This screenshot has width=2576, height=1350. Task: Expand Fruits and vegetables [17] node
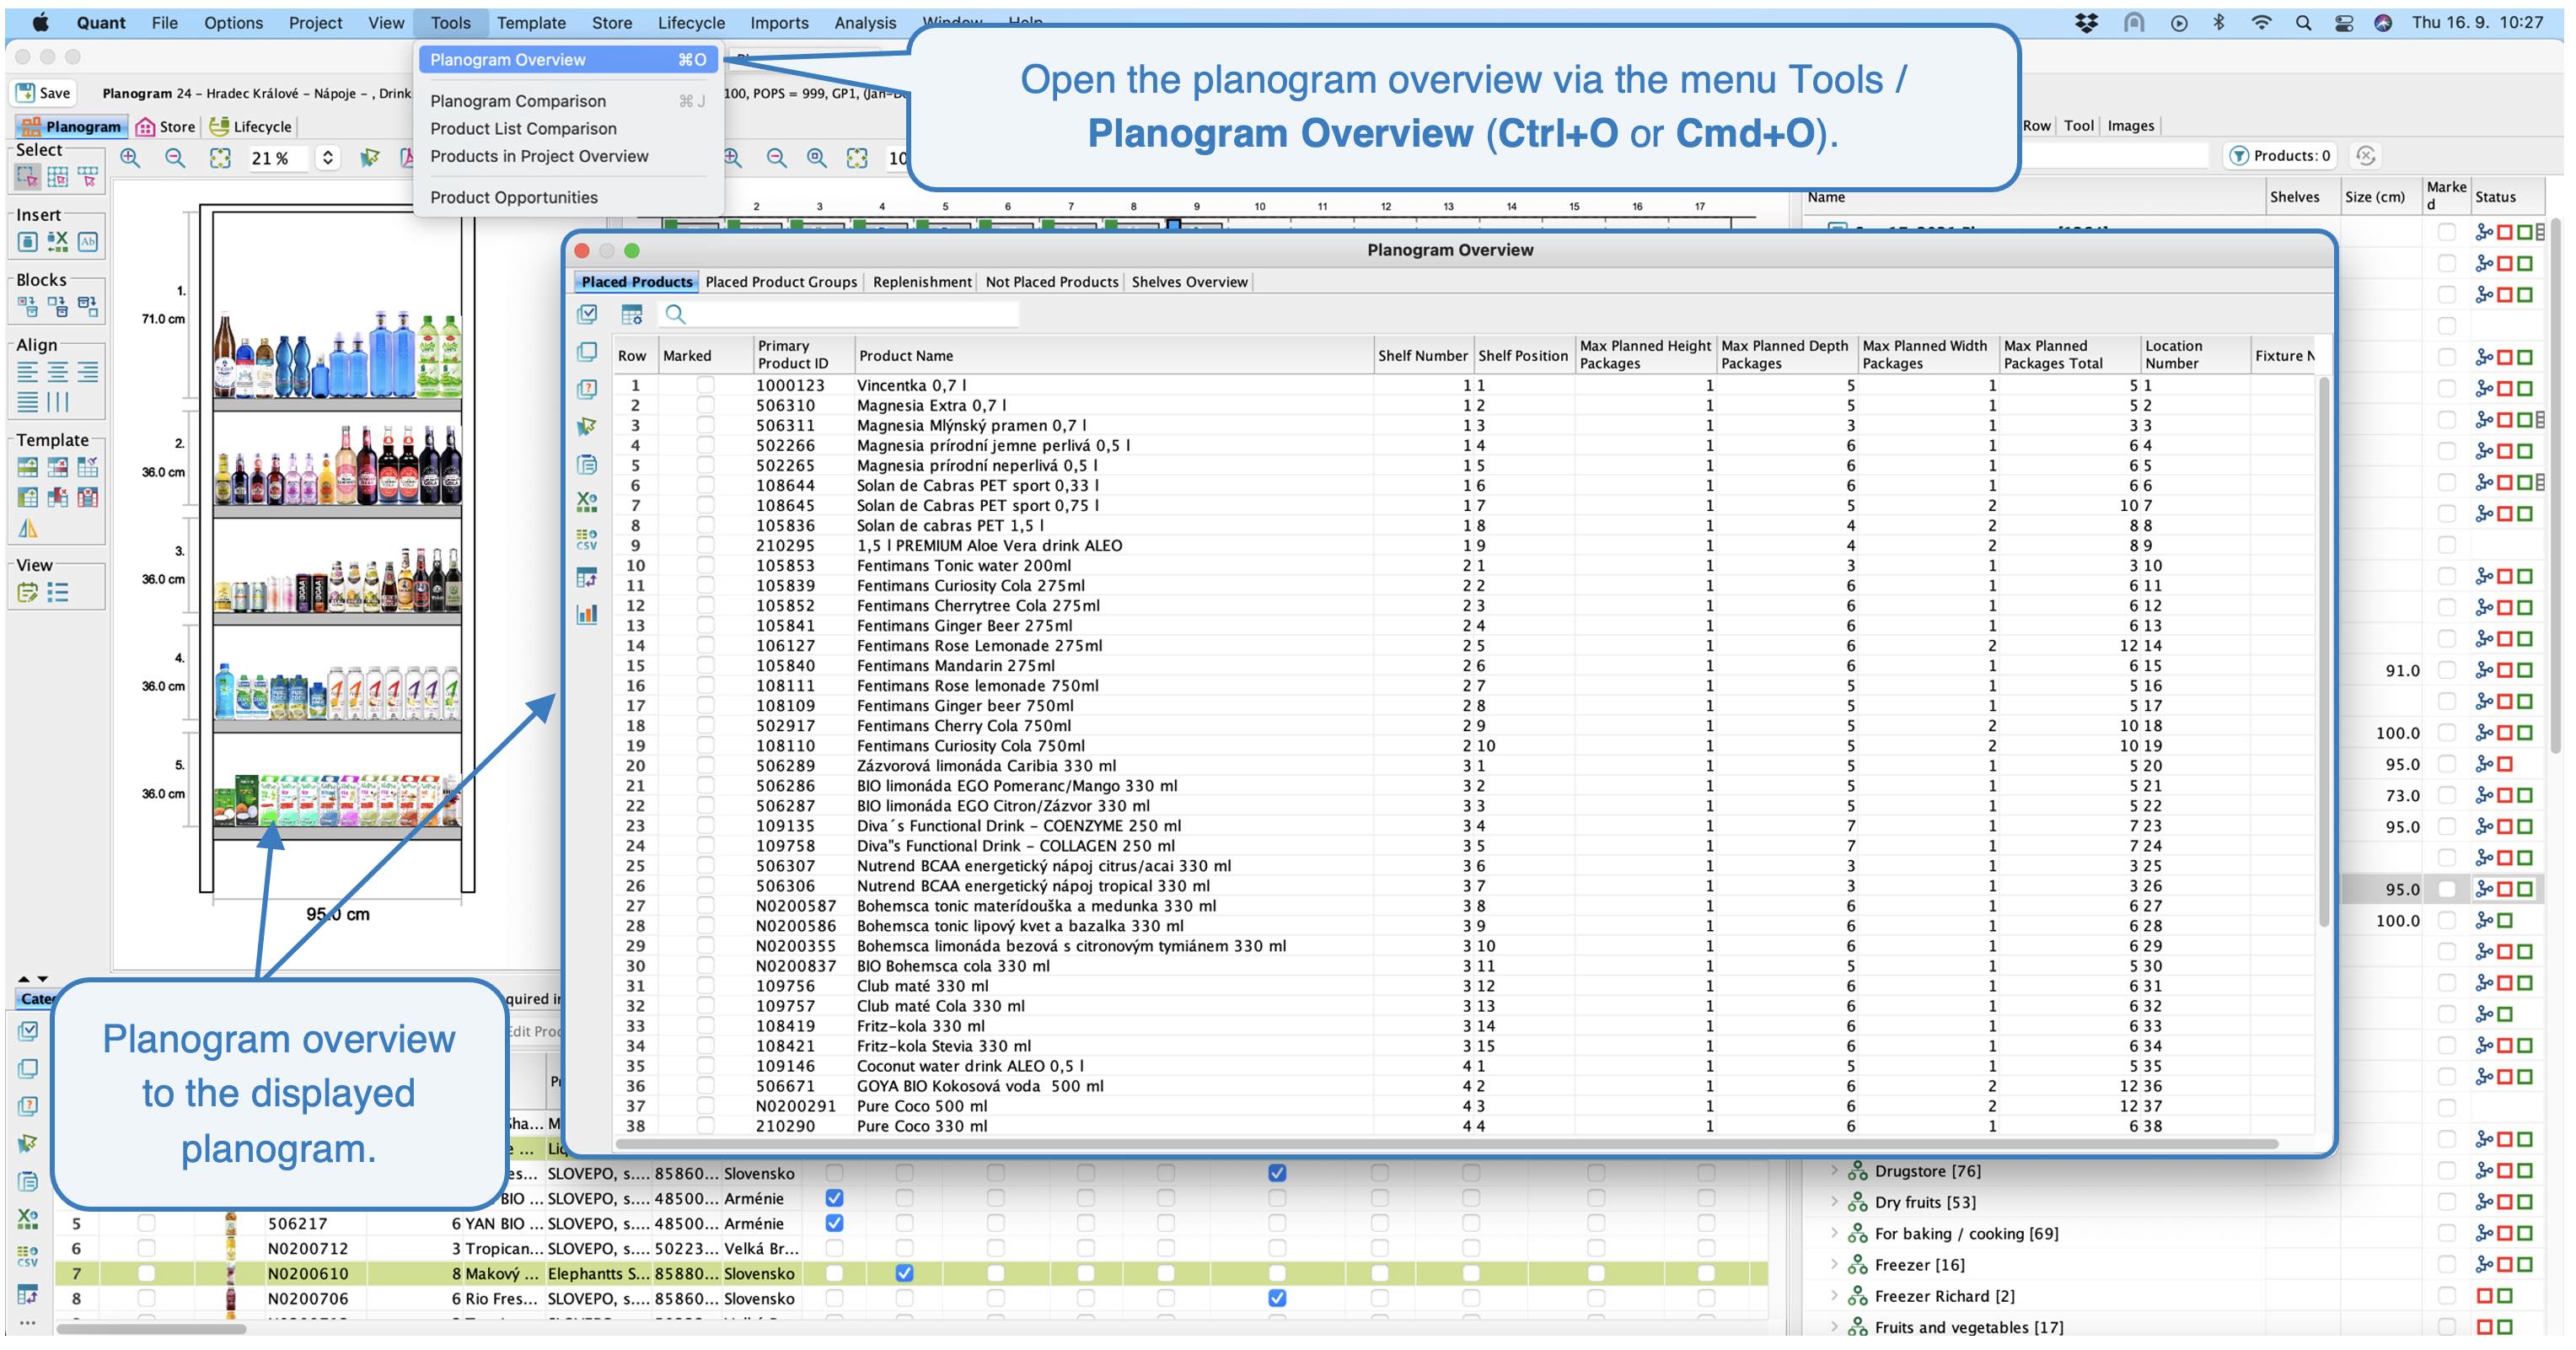coord(1834,1326)
